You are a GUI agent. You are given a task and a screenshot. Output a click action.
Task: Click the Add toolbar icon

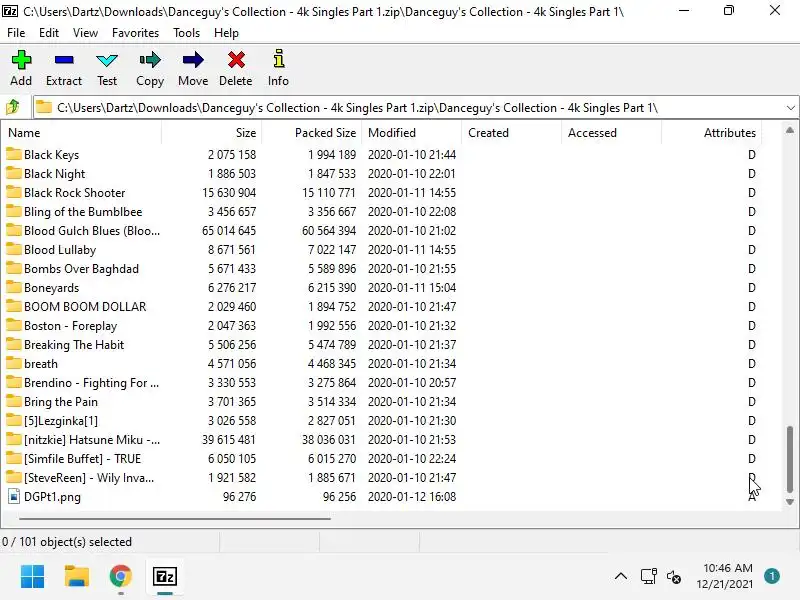pos(21,60)
